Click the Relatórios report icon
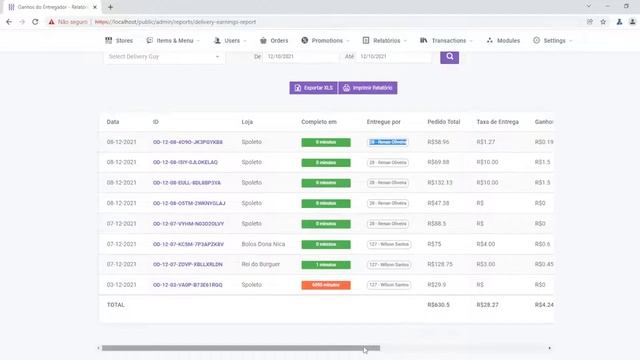Image resolution: width=640 pixels, height=360 pixels. (x=366, y=40)
